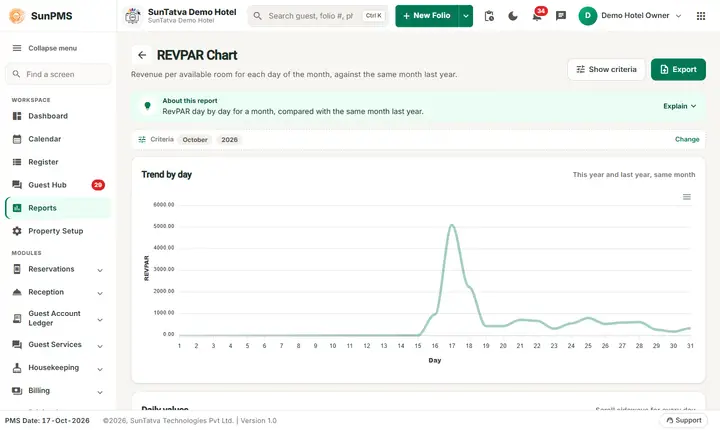The height and width of the screenshot is (430, 720).
Task: Expand the Explain dropdown
Action: (x=680, y=106)
